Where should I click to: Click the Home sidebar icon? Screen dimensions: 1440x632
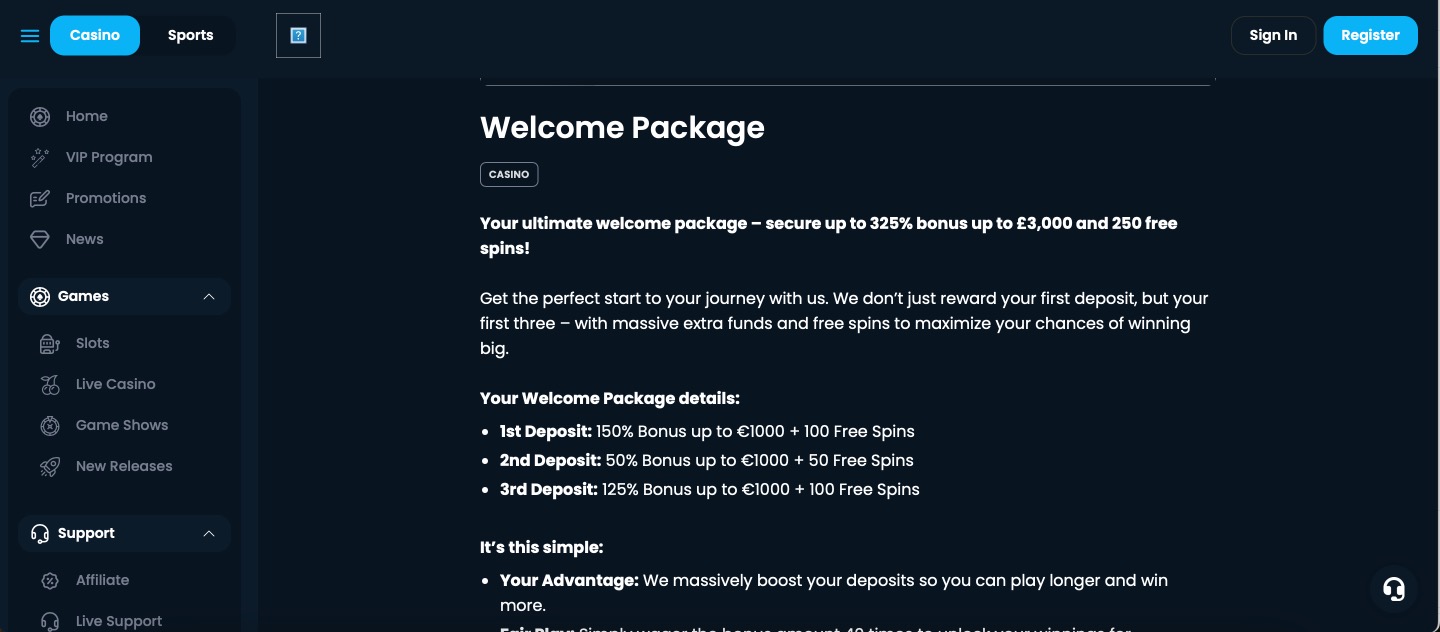(40, 117)
